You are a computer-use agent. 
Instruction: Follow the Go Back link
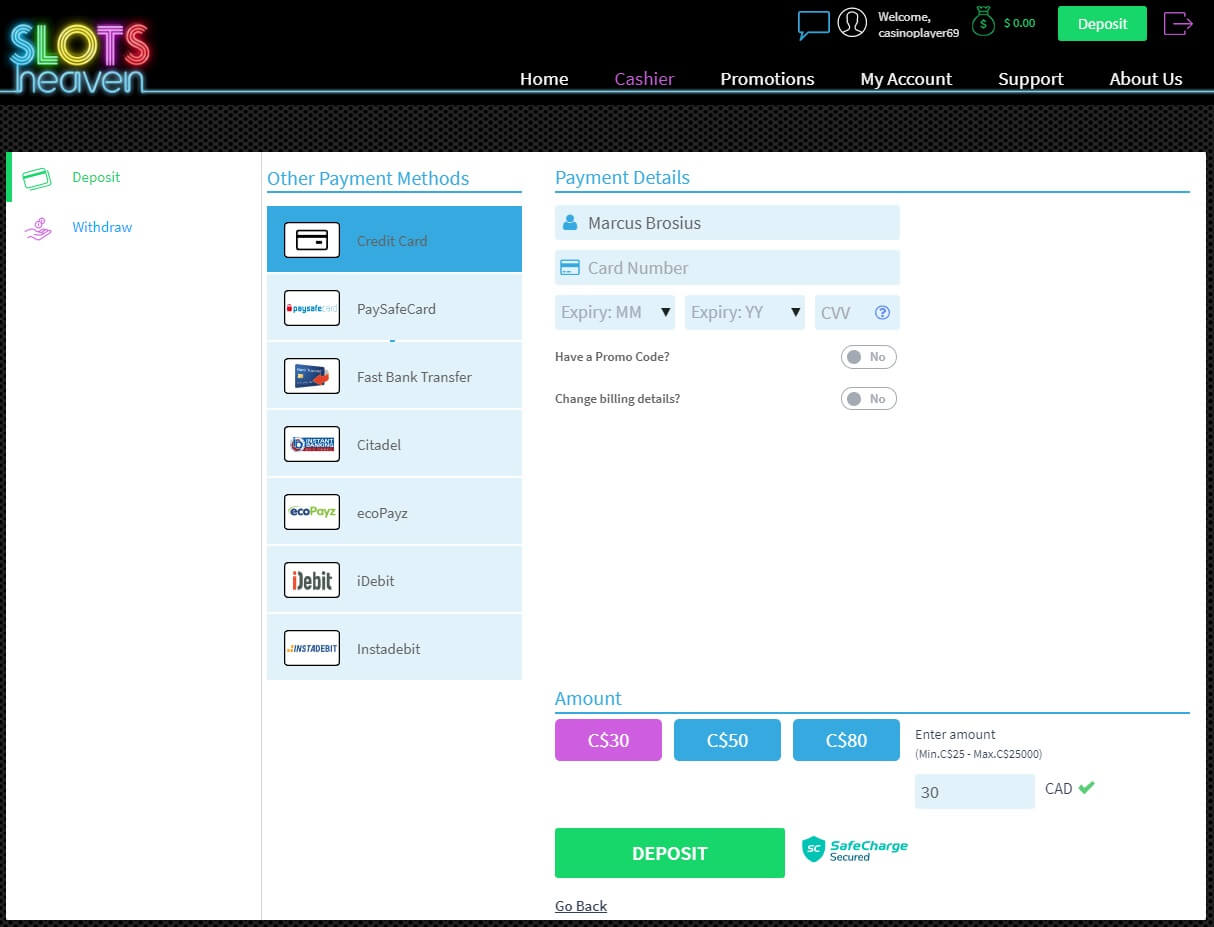[x=581, y=906]
